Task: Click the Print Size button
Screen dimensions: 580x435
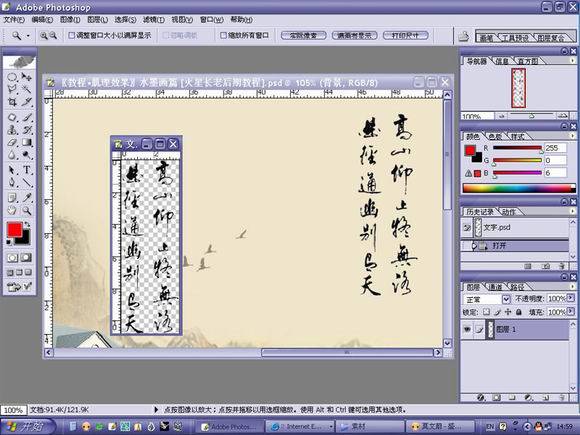Action: [x=405, y=36]
